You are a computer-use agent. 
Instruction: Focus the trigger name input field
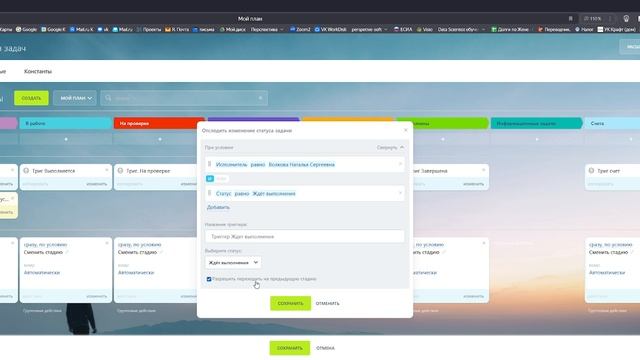[304, 236]
